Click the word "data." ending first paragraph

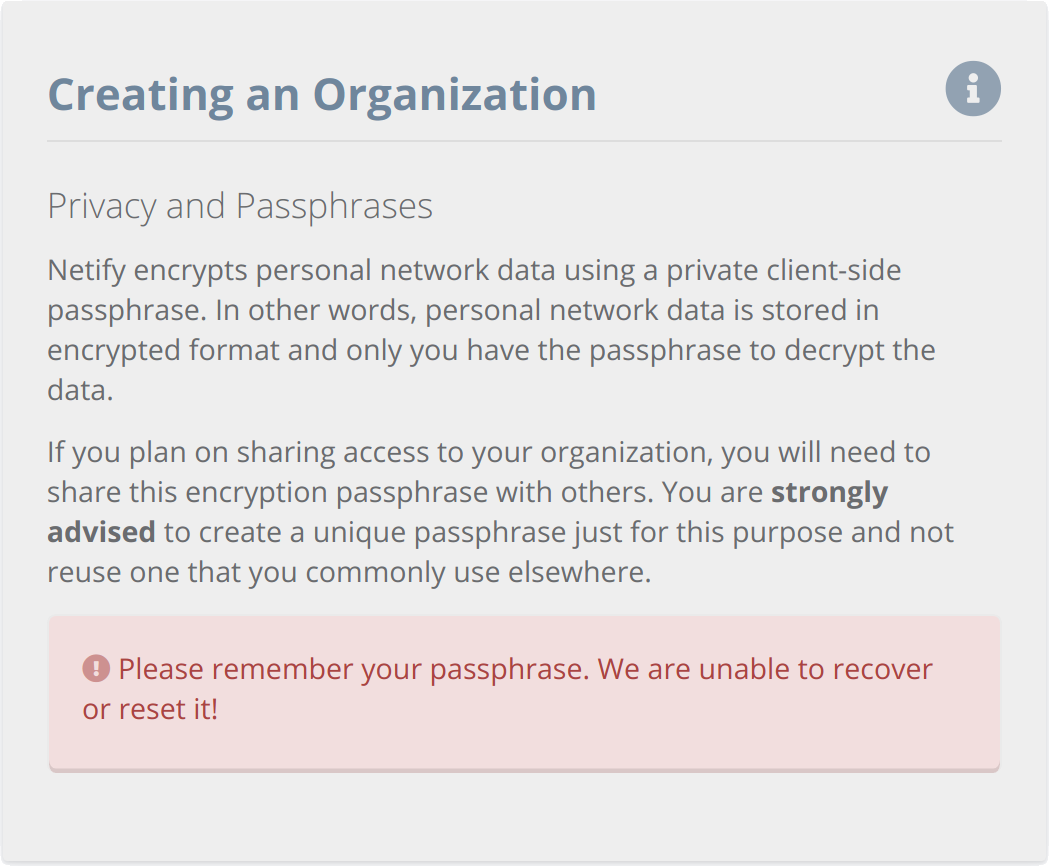point(80,391)
